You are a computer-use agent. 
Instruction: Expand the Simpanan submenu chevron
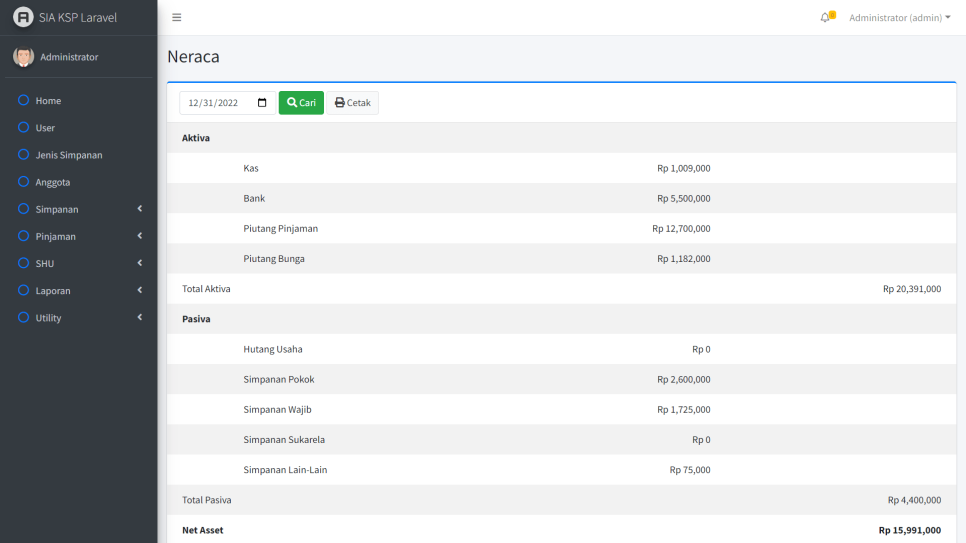pyautogui.click(x=140, y=209)
